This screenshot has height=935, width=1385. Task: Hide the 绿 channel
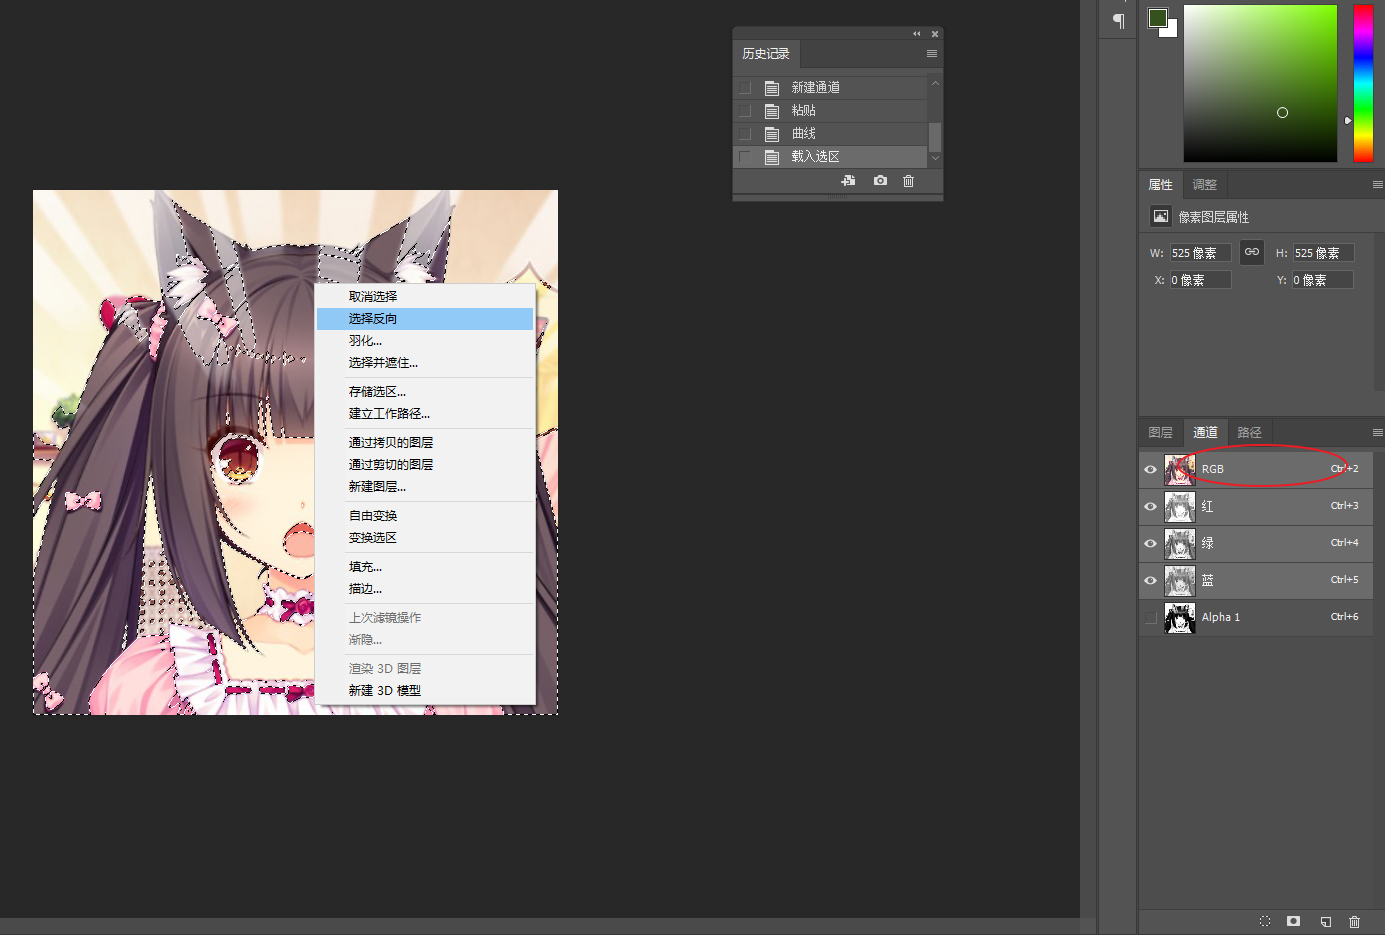(1151, 543)
